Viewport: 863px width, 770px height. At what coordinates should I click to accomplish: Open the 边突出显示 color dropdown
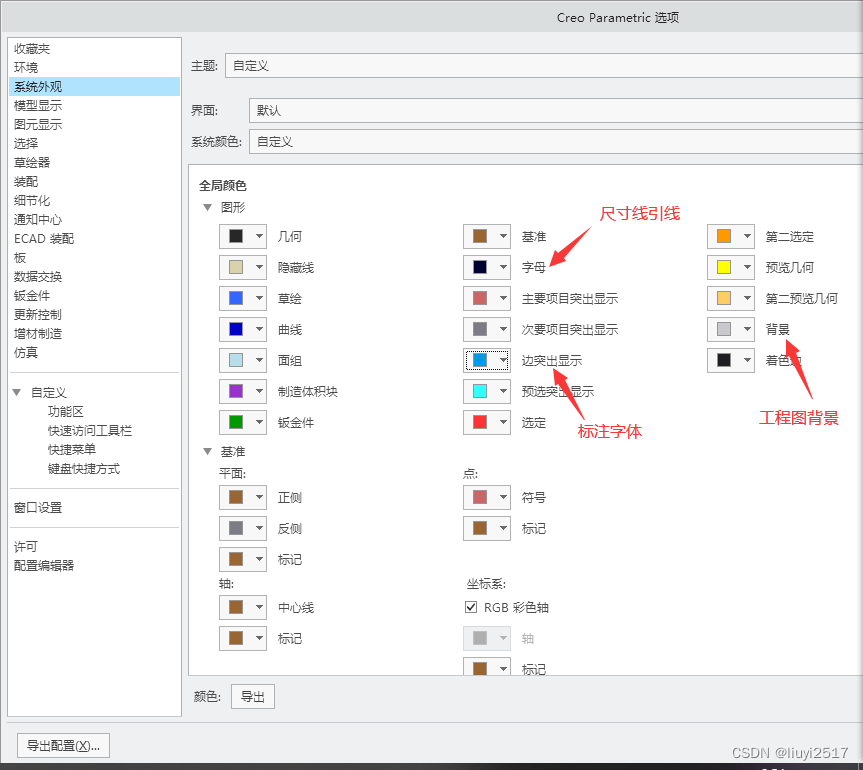pyautogui.click(x=487, y=361)
